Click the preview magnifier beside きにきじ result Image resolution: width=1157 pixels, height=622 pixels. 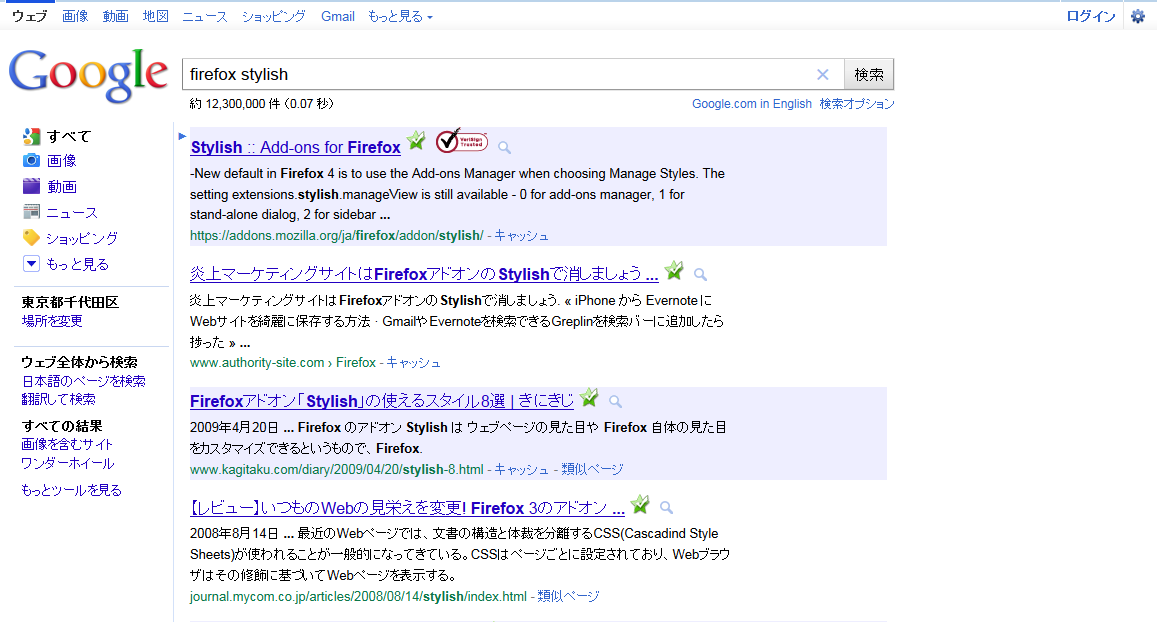click(615, 401)
